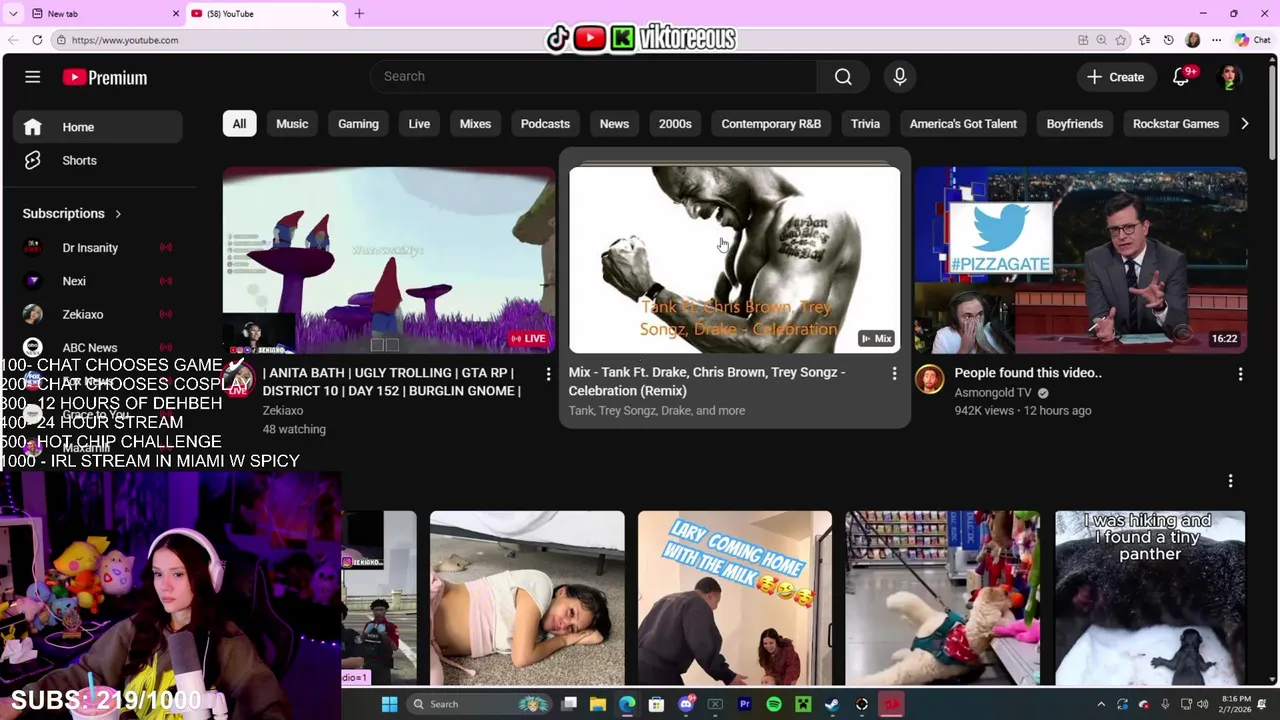
Task: Click the YouTube Premium logo
Action: [105, 77]
